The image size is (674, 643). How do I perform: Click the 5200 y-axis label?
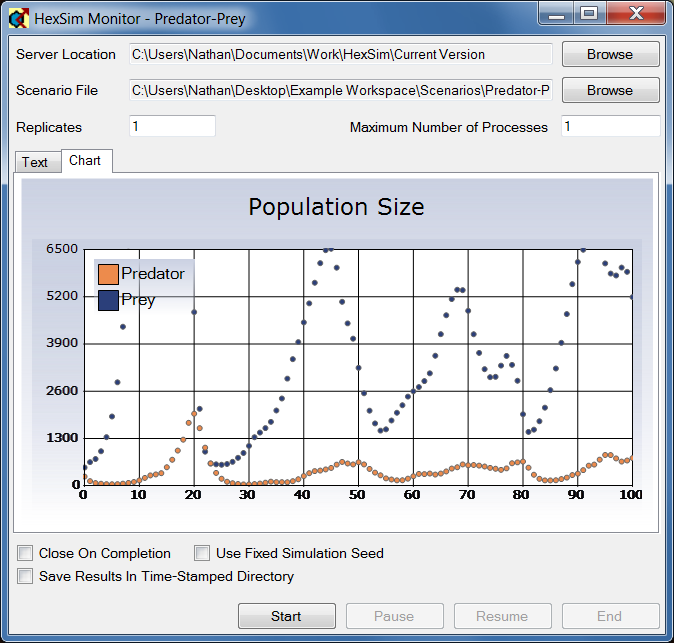(62, 296)
